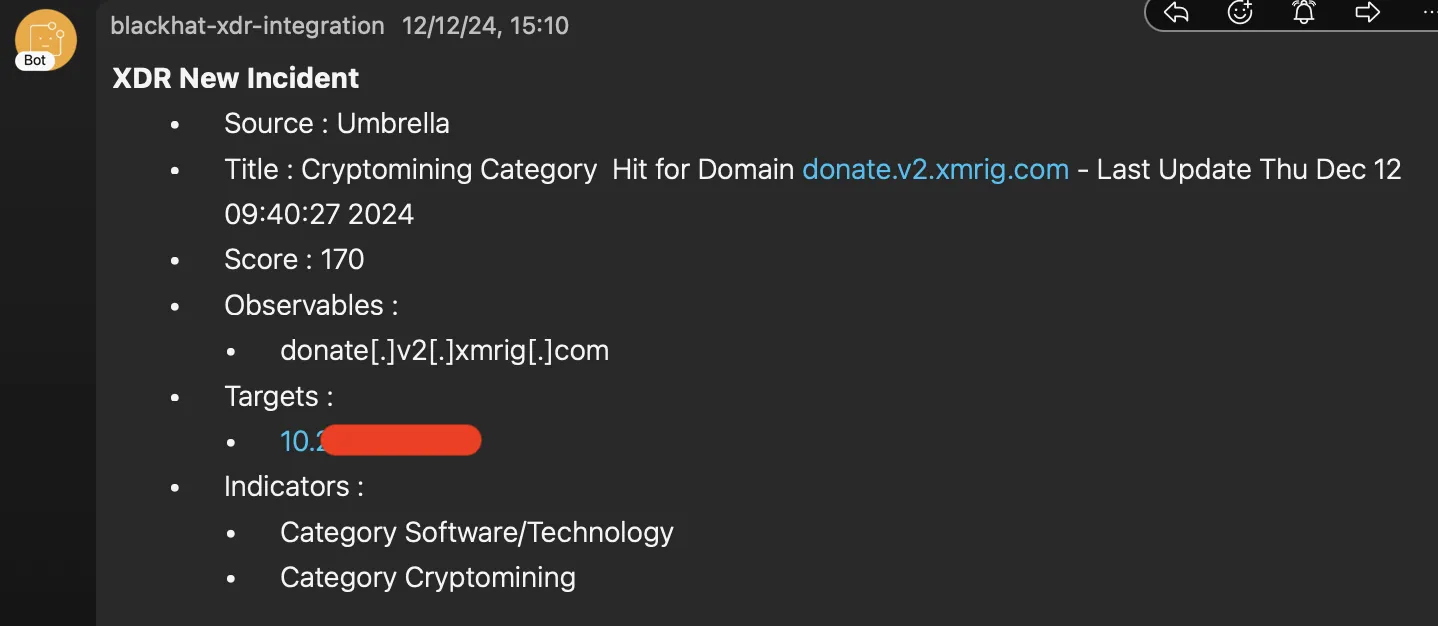Image resolution: width=1438 pixels, height=626 pixels.
Task: Set a reminder with the bell icon
Action: pyautogui.click(x=1303, y=13)
